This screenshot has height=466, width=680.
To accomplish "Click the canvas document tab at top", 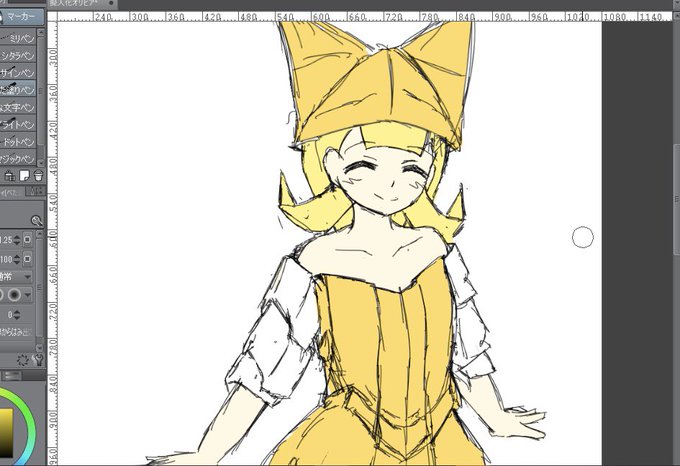I will coord(82,3).
